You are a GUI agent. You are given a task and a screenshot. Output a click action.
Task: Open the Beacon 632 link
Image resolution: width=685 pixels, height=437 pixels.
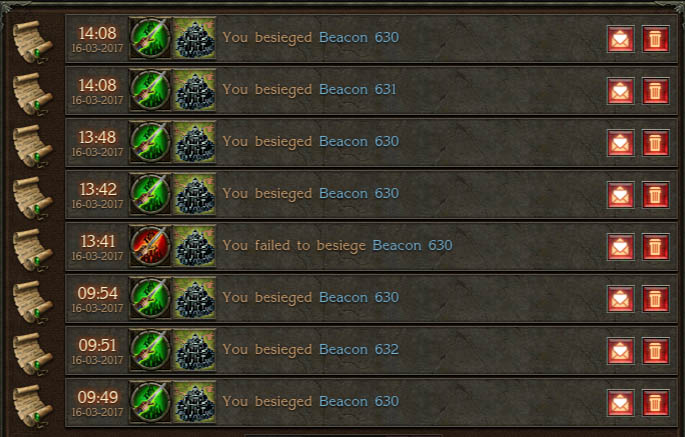pos(359,350)
